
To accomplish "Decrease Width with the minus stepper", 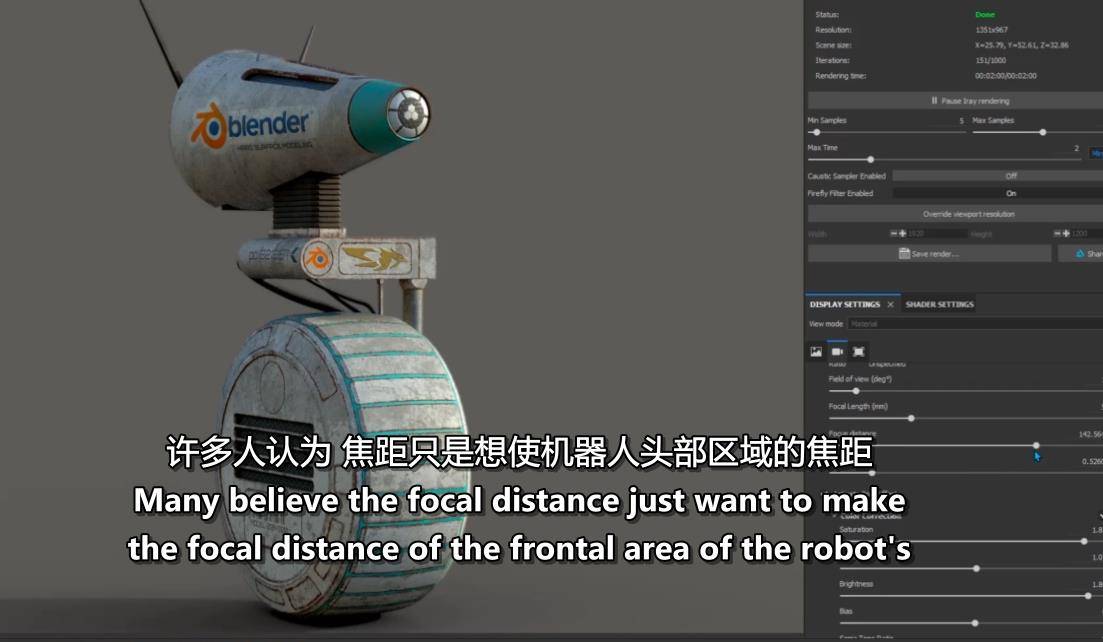I will (x=893, y=233).
